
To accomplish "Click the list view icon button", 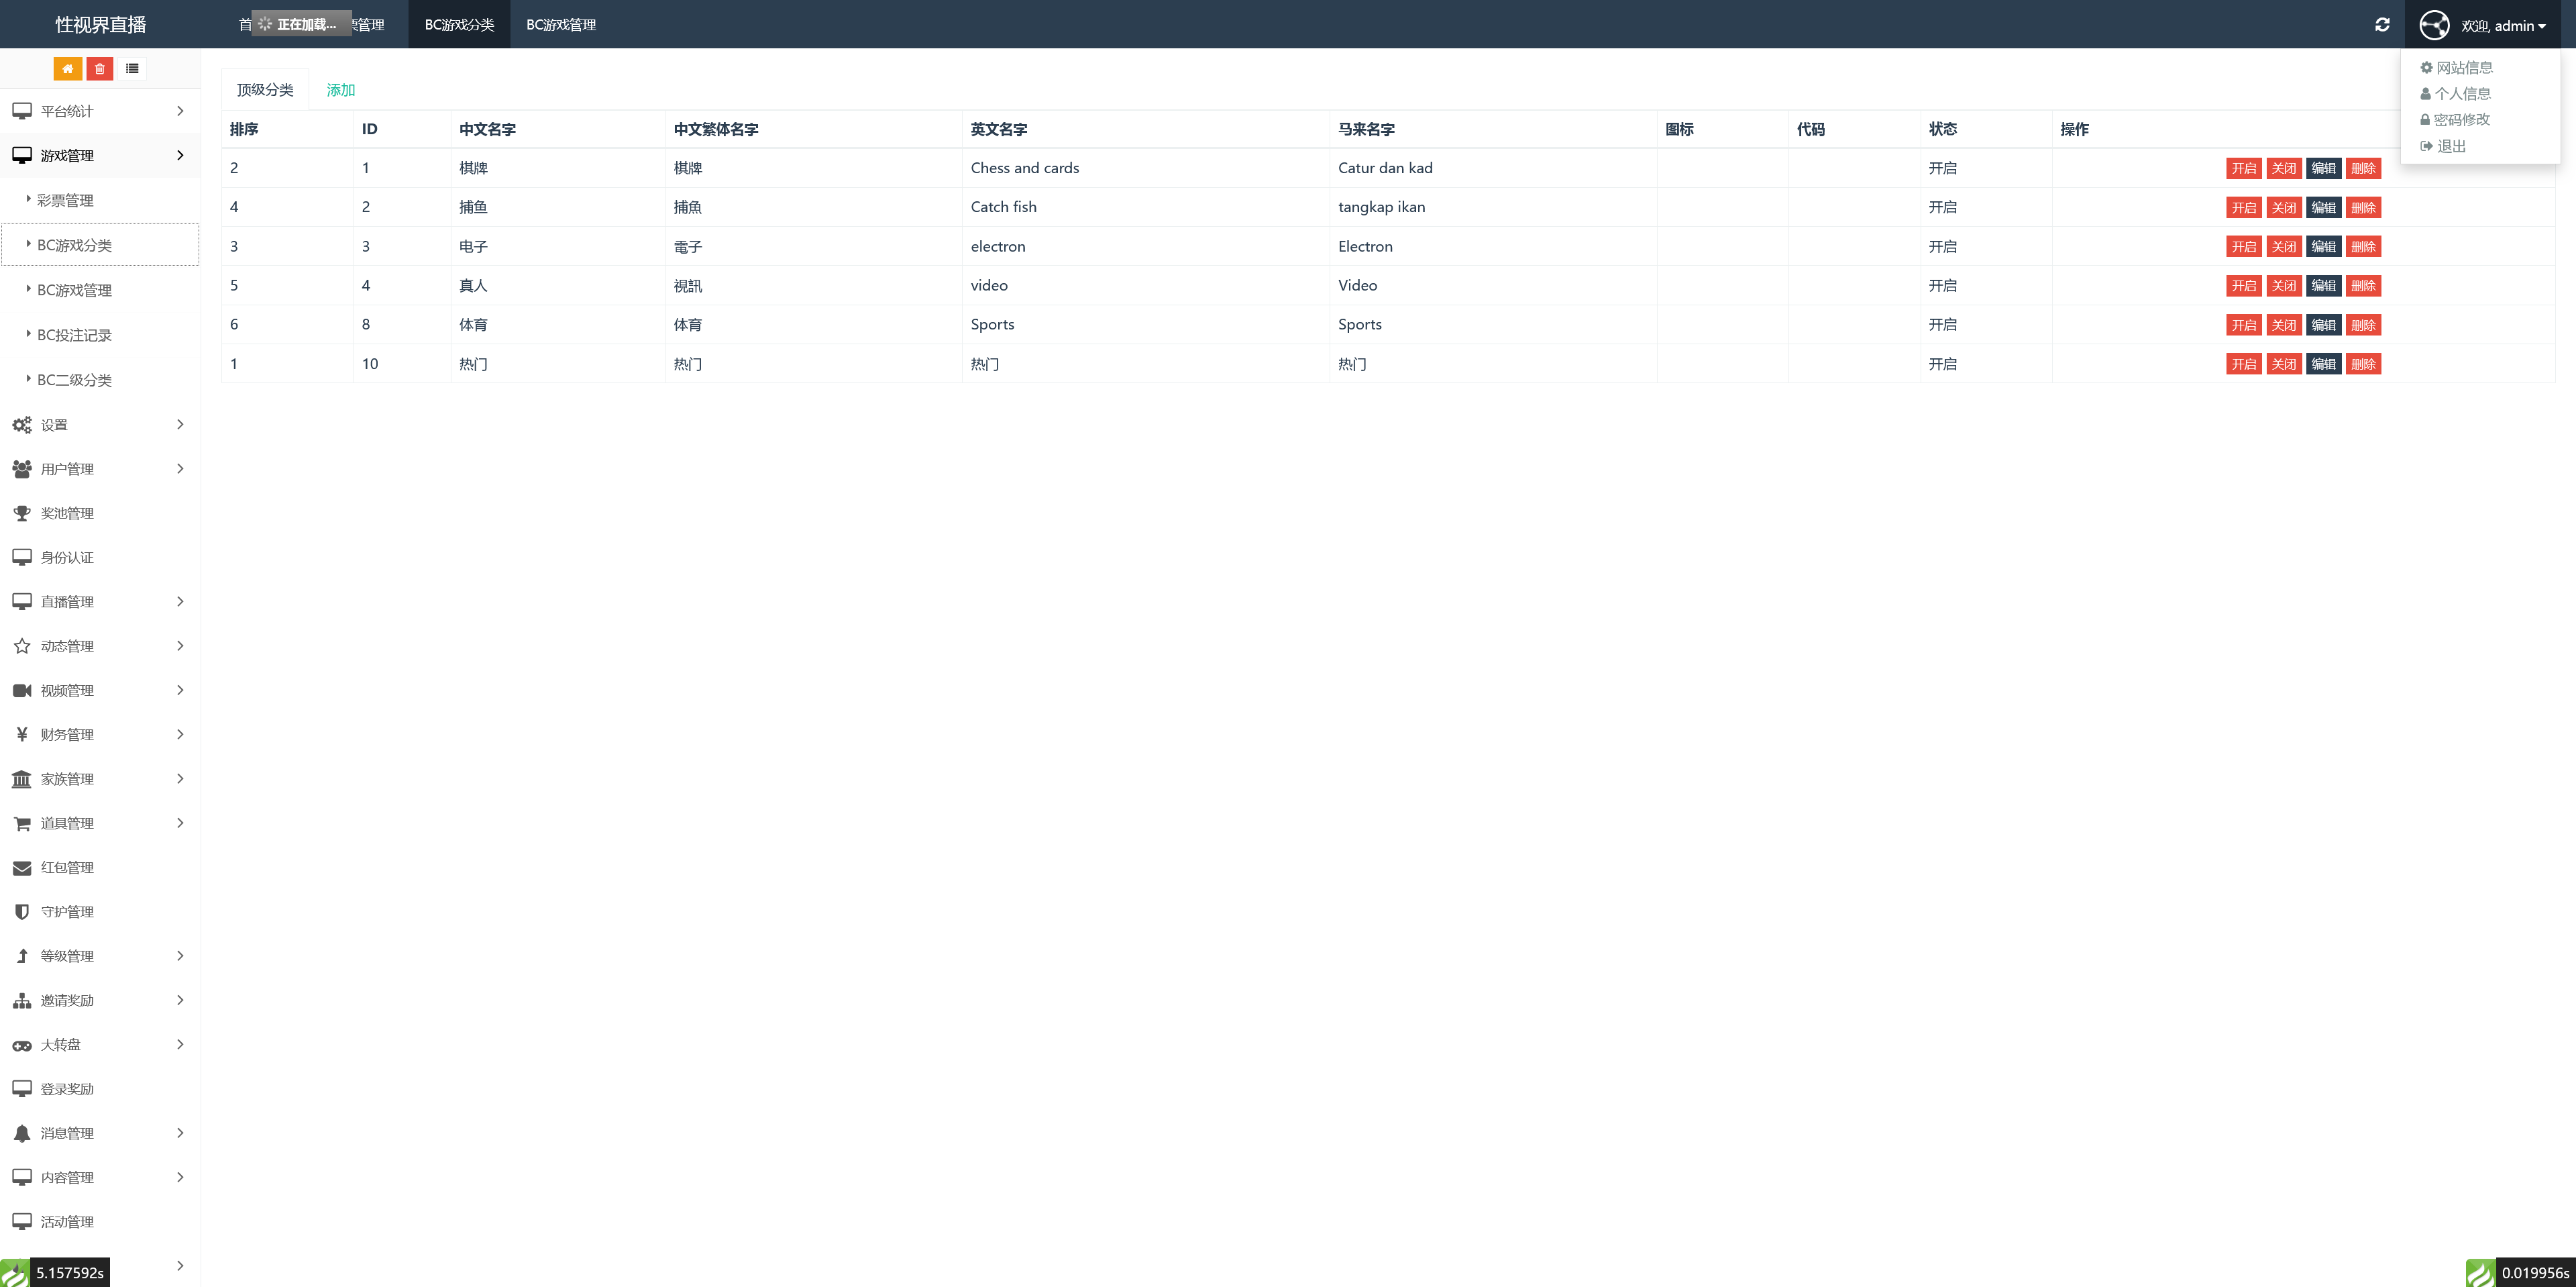I will (x=132, y=69).
